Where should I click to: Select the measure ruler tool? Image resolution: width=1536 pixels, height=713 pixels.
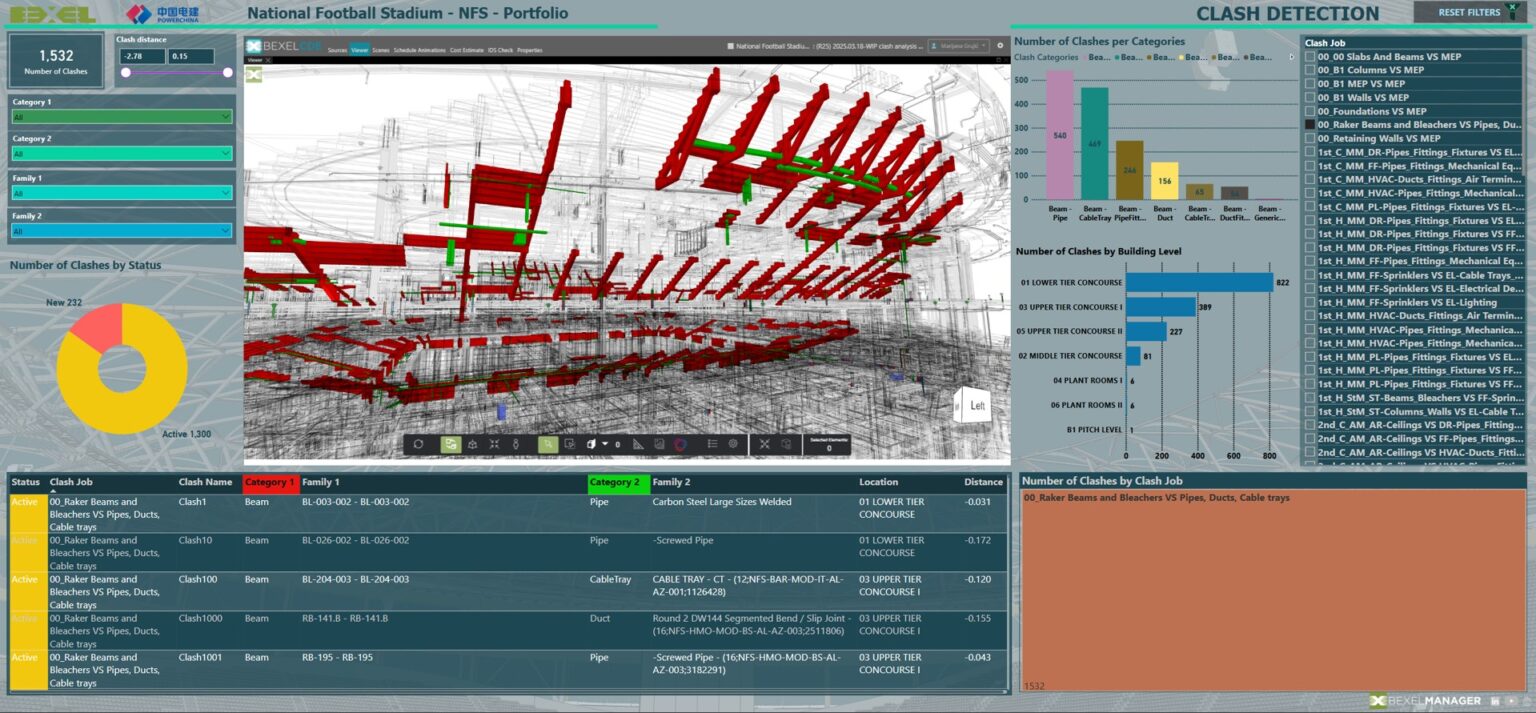click(638, 443)
